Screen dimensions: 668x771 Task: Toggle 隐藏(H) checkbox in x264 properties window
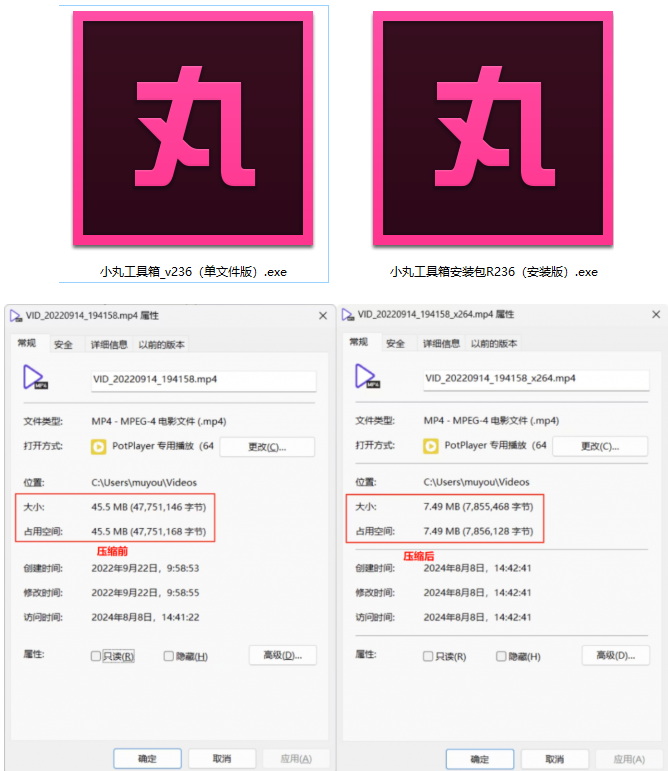click(x=501, y=656)
